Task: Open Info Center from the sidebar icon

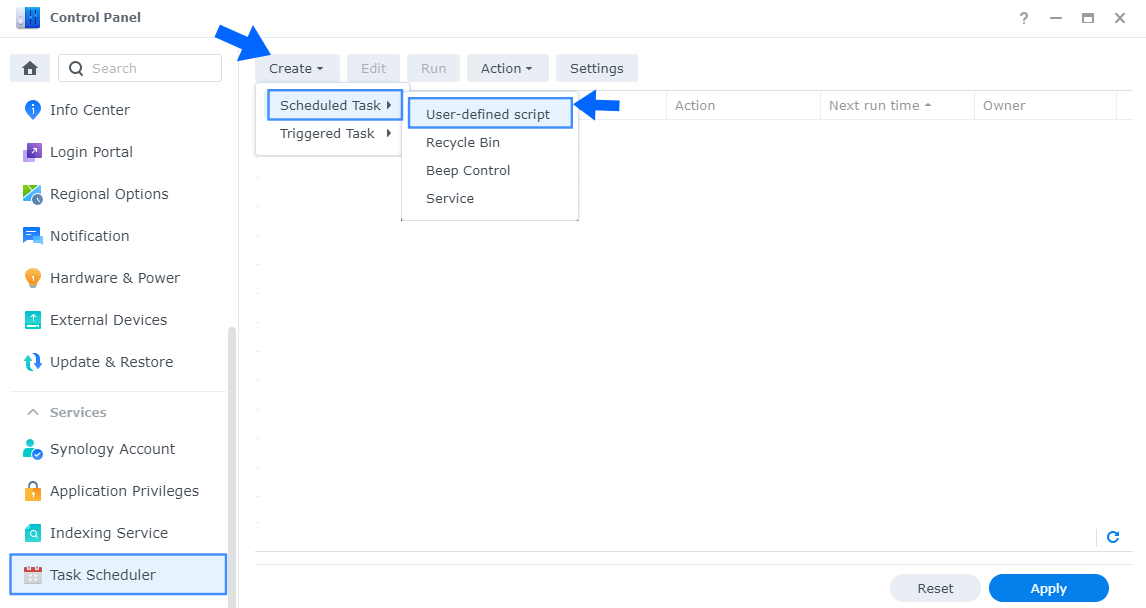Action: pos(33,110)
